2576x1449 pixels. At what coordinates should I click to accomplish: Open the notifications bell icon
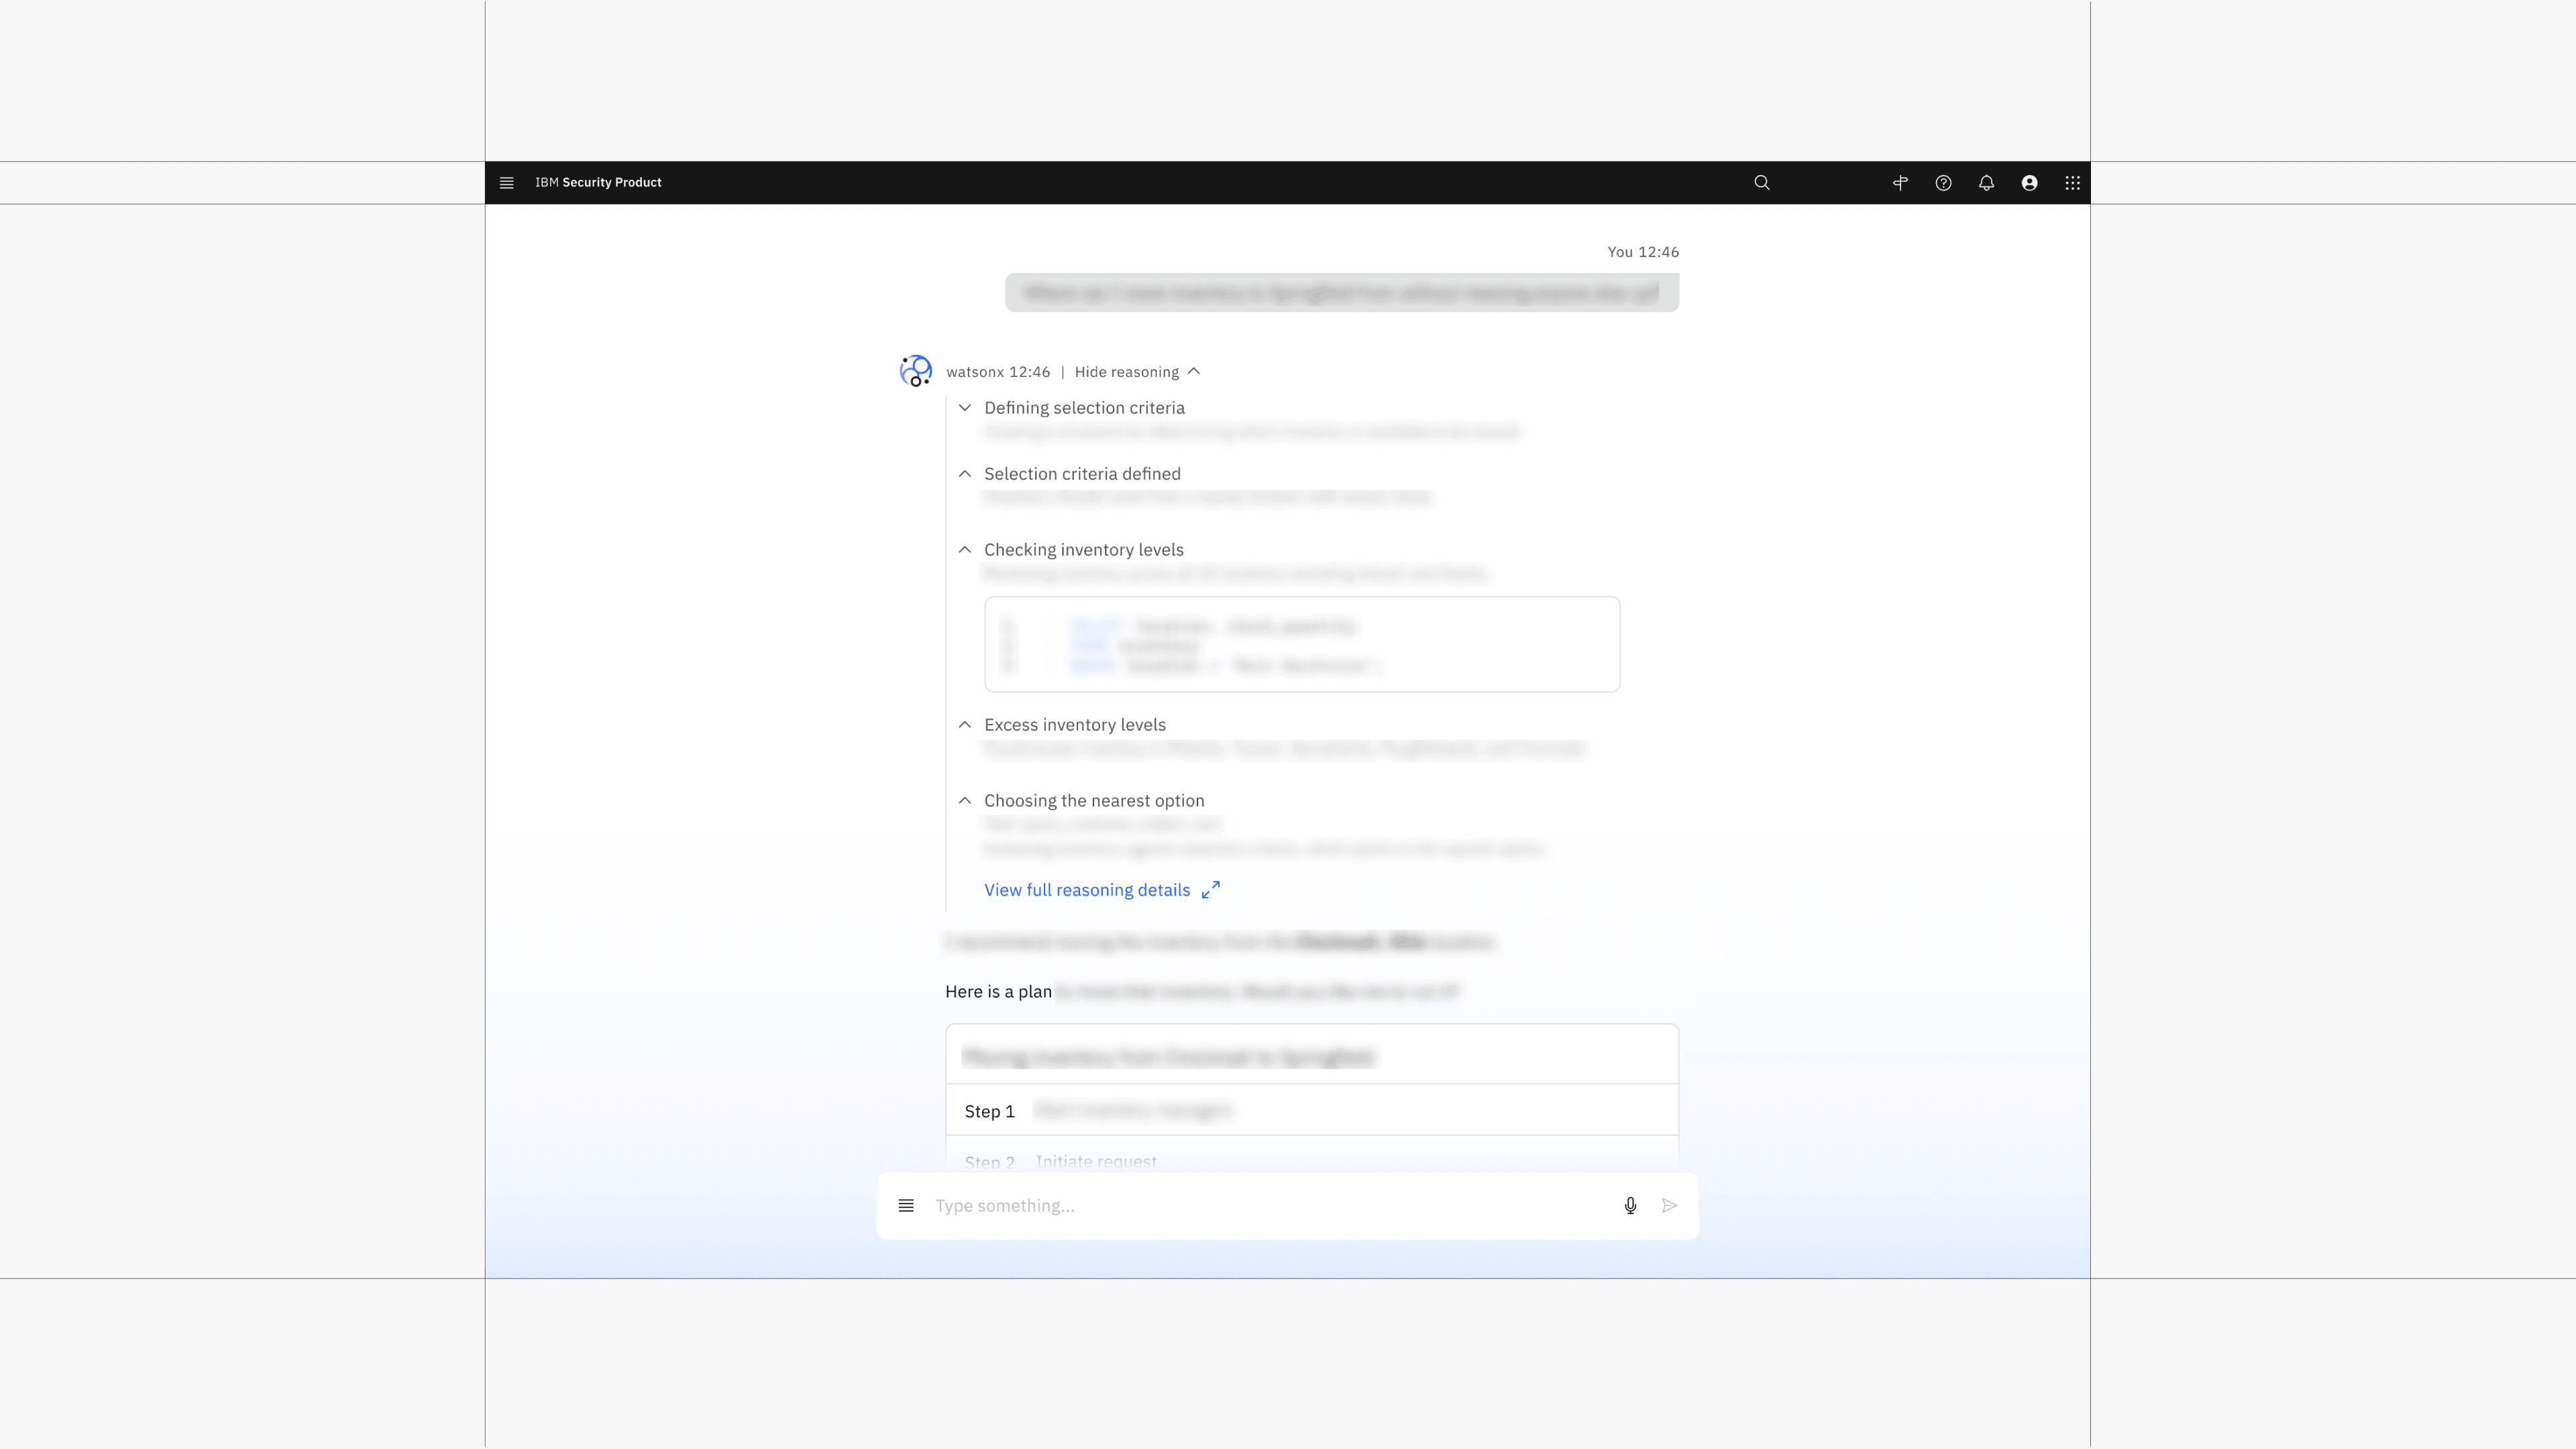[1986, 183]
